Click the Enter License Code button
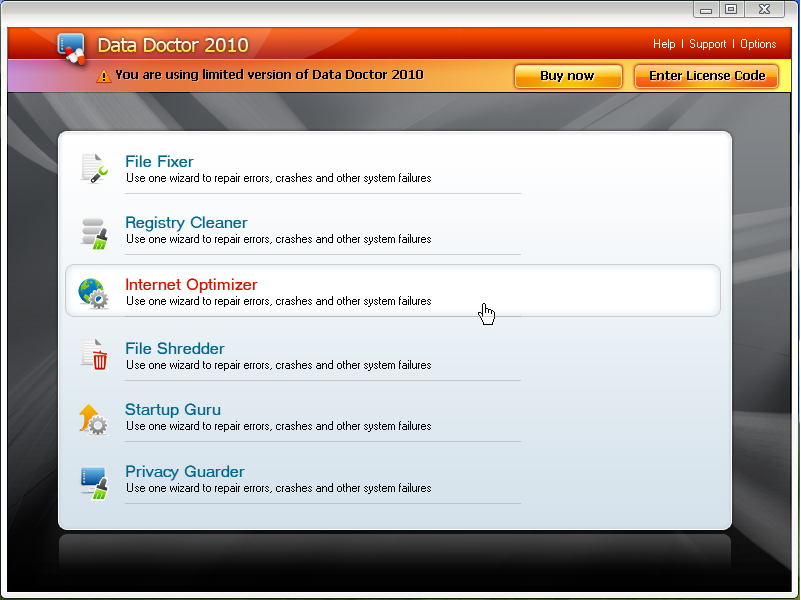 click(706, 76)
